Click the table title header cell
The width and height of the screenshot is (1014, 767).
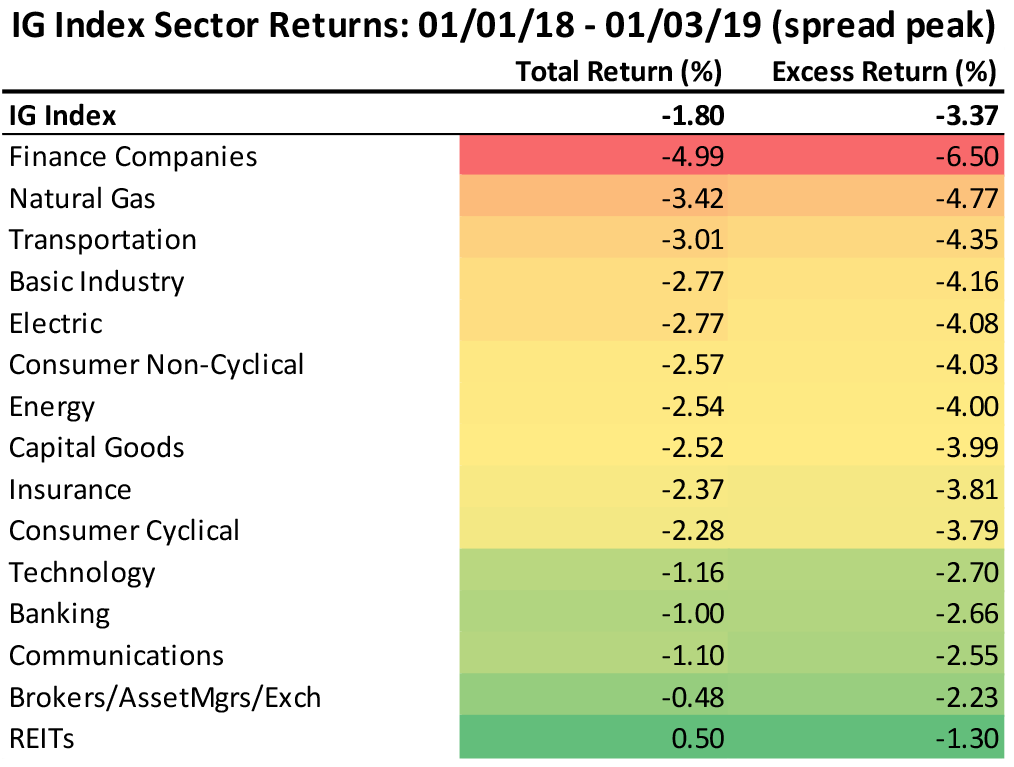[x=506, y=26]
